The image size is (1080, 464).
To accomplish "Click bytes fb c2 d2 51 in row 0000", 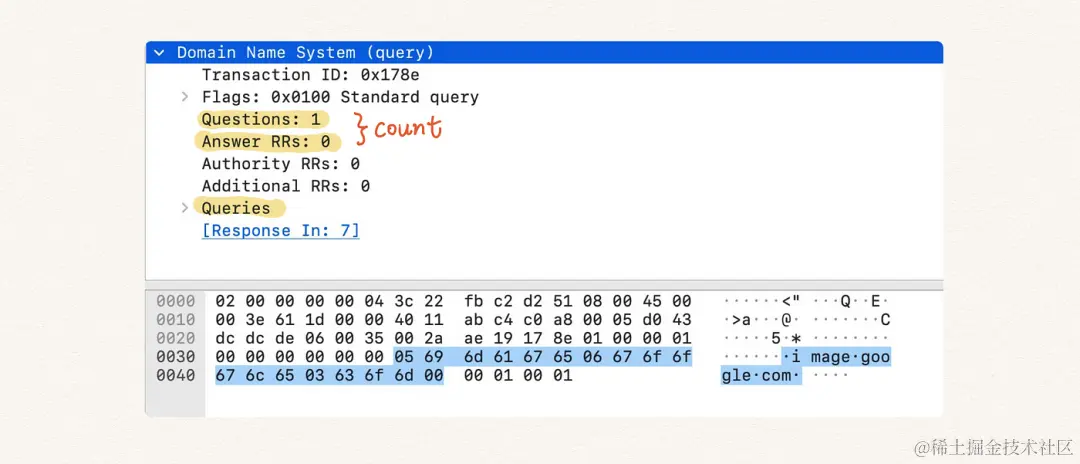I will [518, 302].
